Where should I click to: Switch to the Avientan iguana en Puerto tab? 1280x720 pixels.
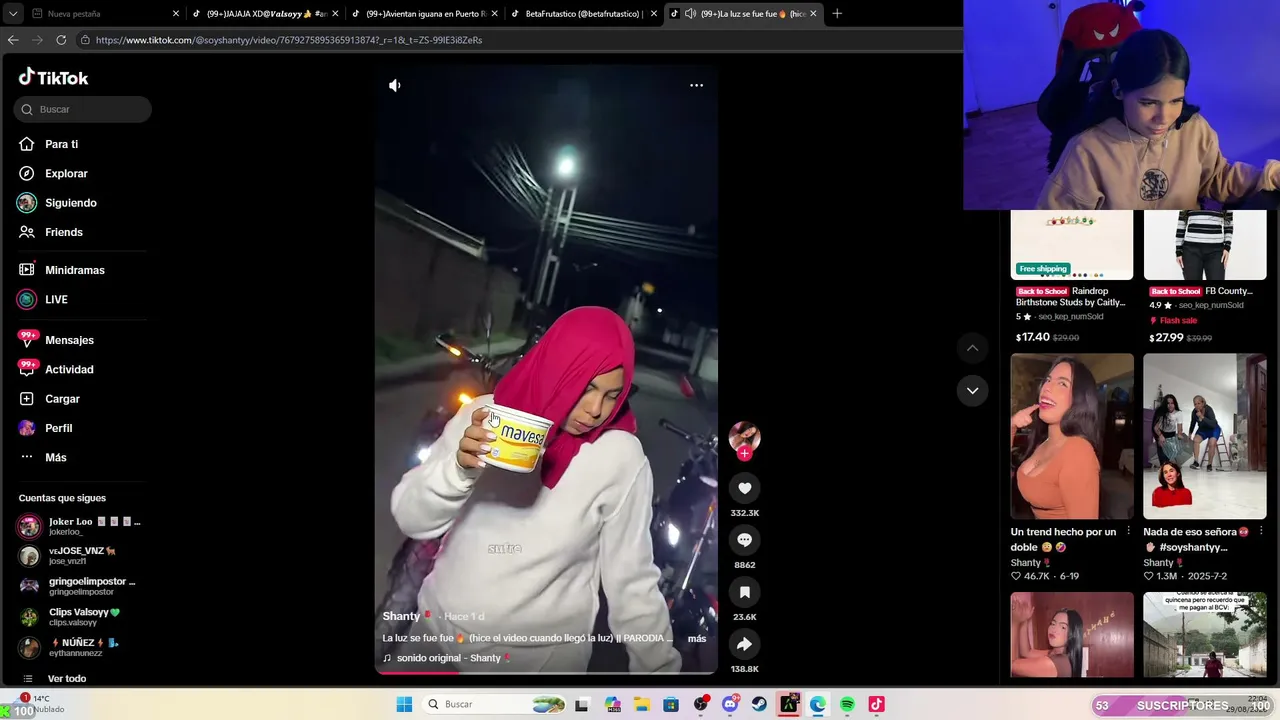pyautogui.click(x=425, y=14)
